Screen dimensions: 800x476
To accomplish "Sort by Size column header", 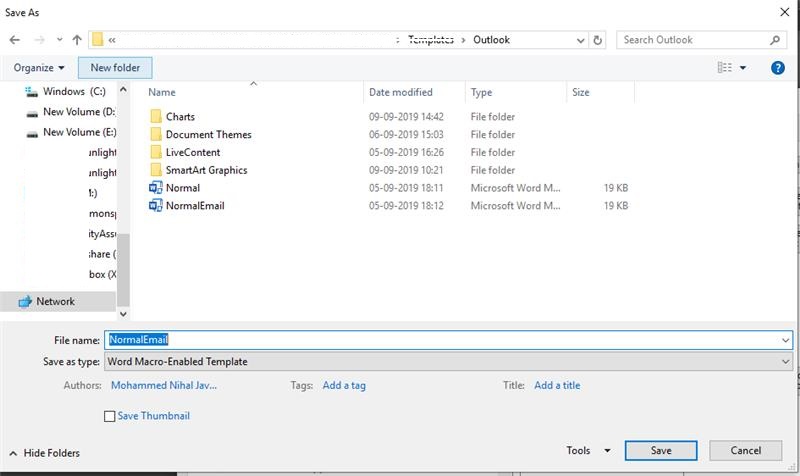I will (x=581, y=92).
